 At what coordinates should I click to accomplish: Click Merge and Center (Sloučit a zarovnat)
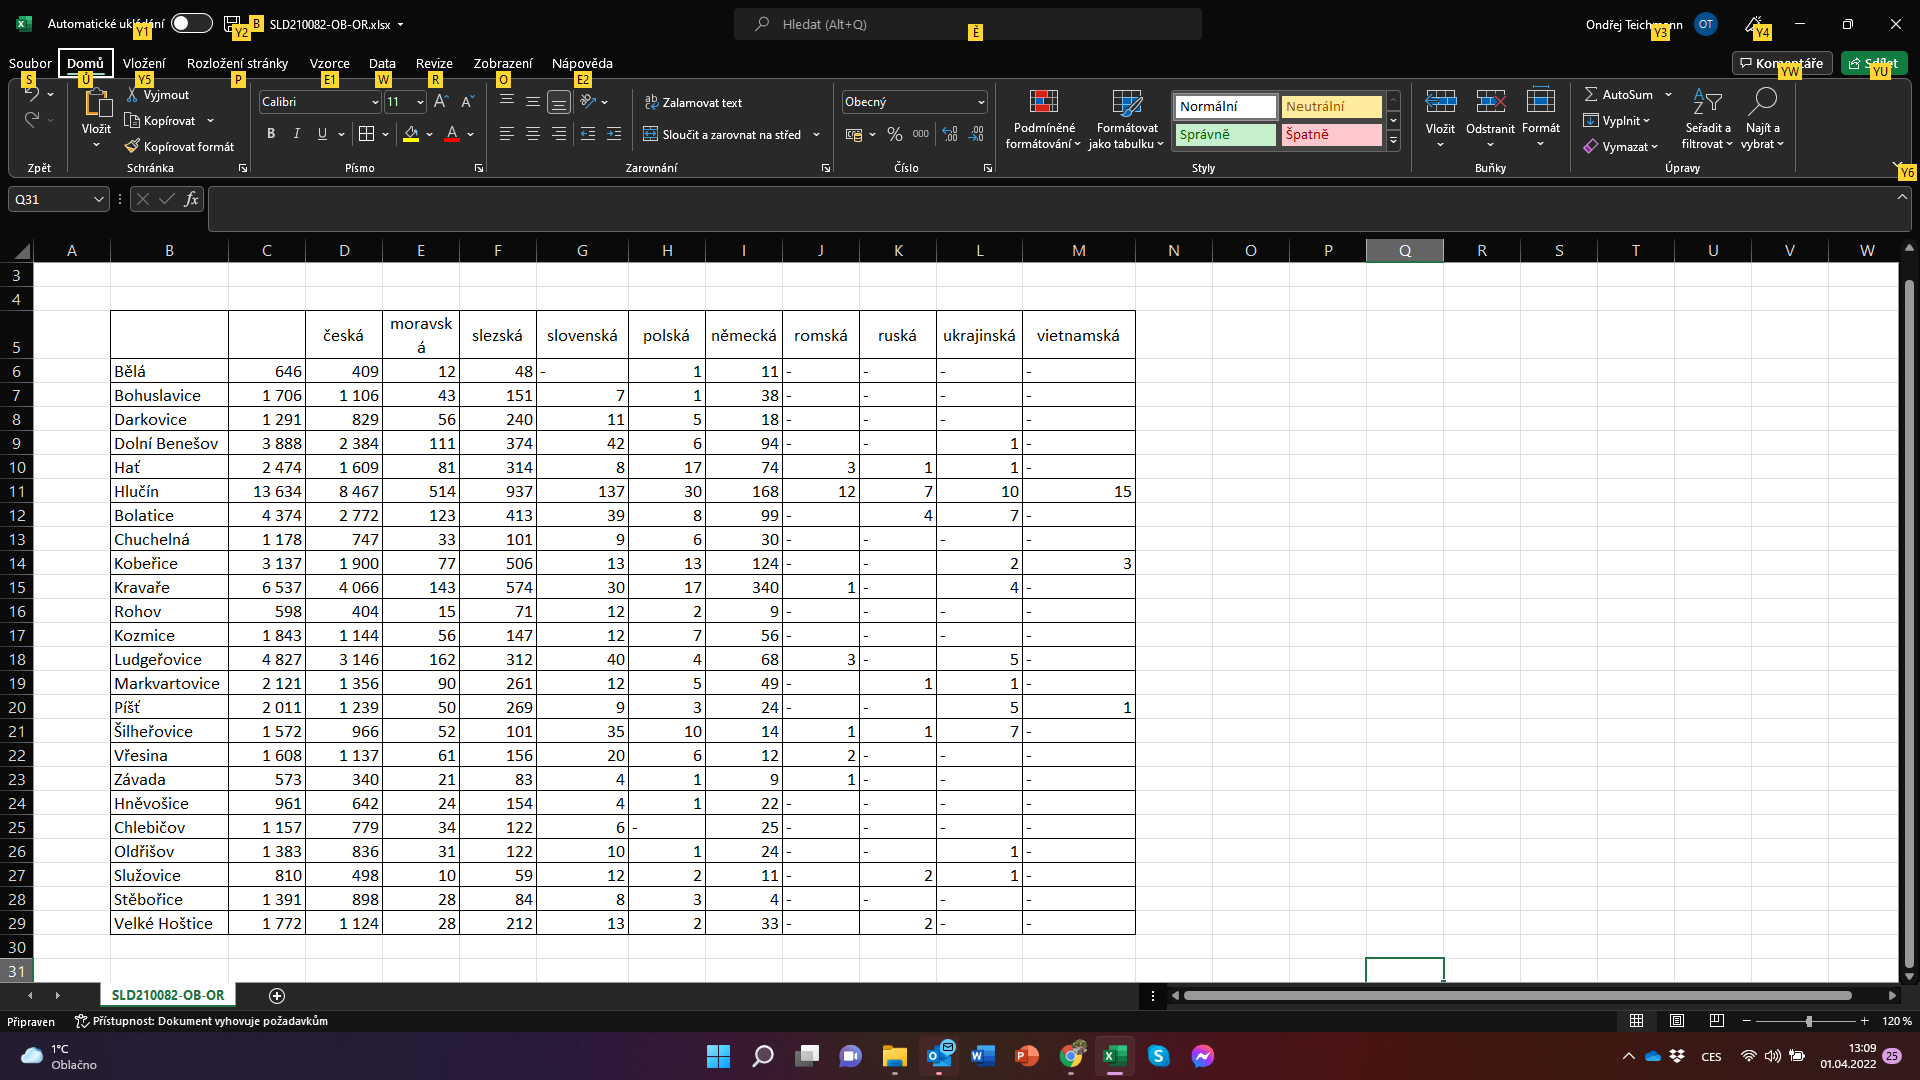(722, 135)
